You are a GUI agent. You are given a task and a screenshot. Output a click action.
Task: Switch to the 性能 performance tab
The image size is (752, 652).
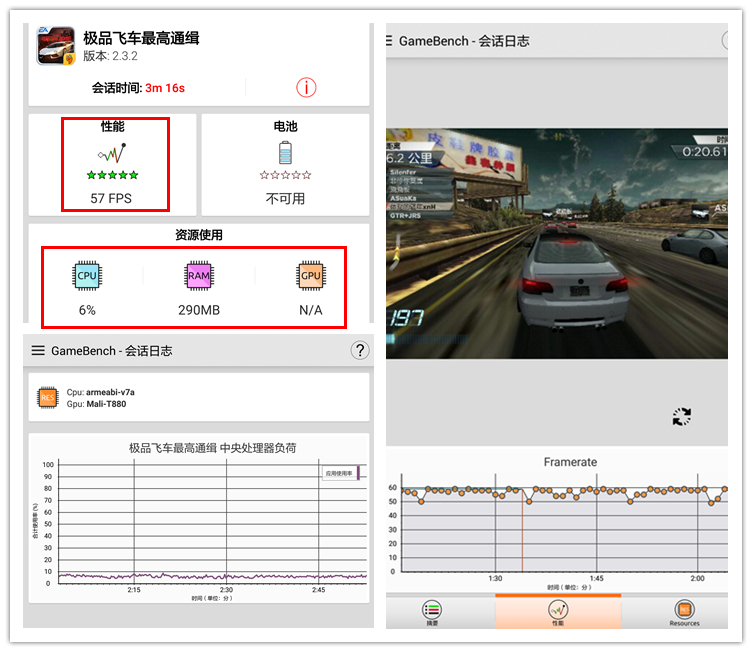click(558, 612)
